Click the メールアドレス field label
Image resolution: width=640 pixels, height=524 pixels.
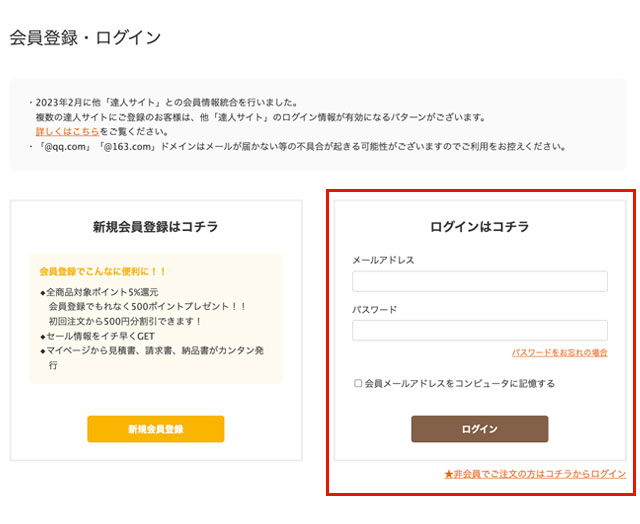383,260
